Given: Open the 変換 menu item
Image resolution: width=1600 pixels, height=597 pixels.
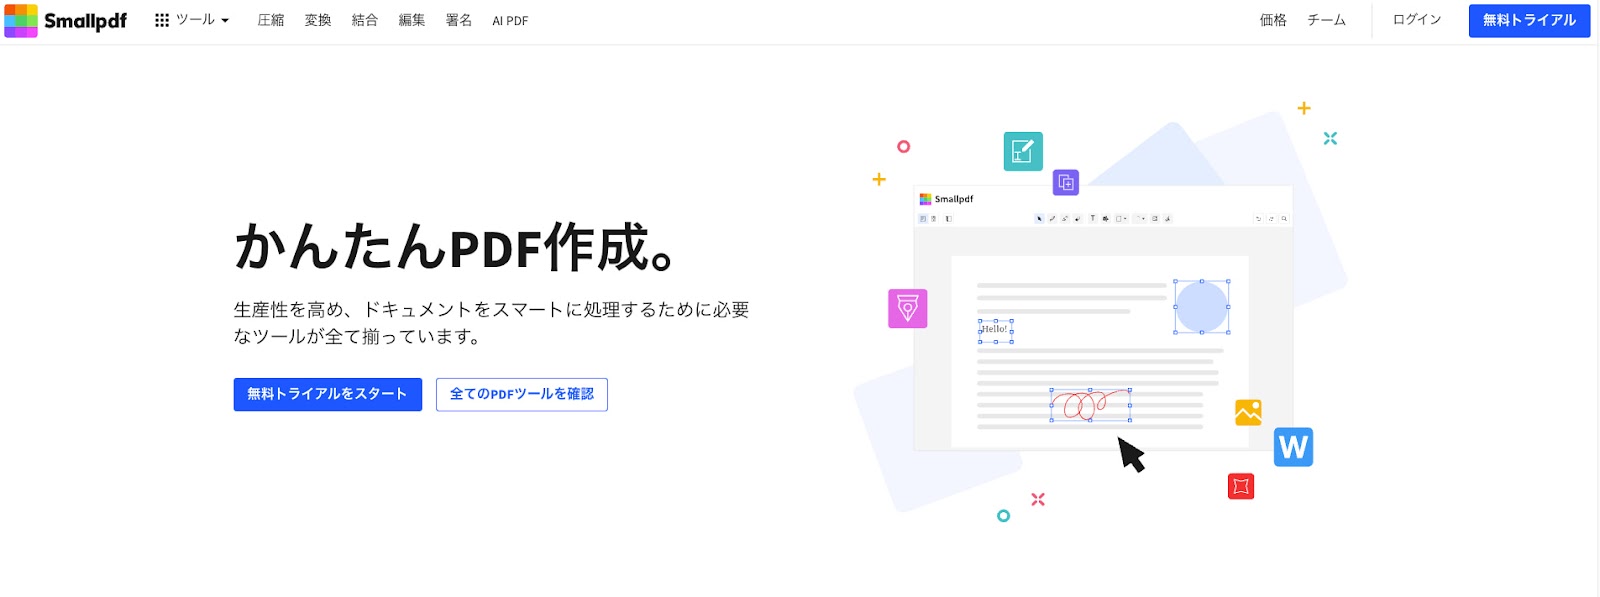Looking at the screenshot, I should click(318, 20).
